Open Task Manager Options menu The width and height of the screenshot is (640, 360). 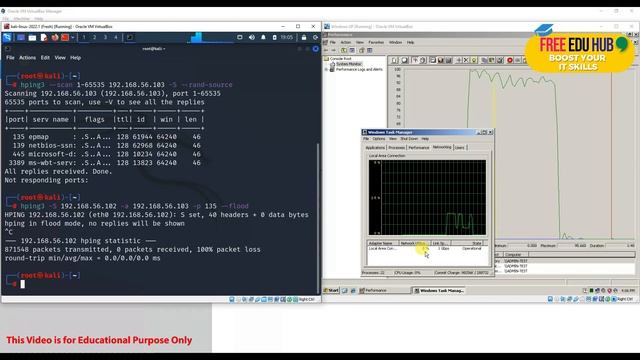[379, 139]
